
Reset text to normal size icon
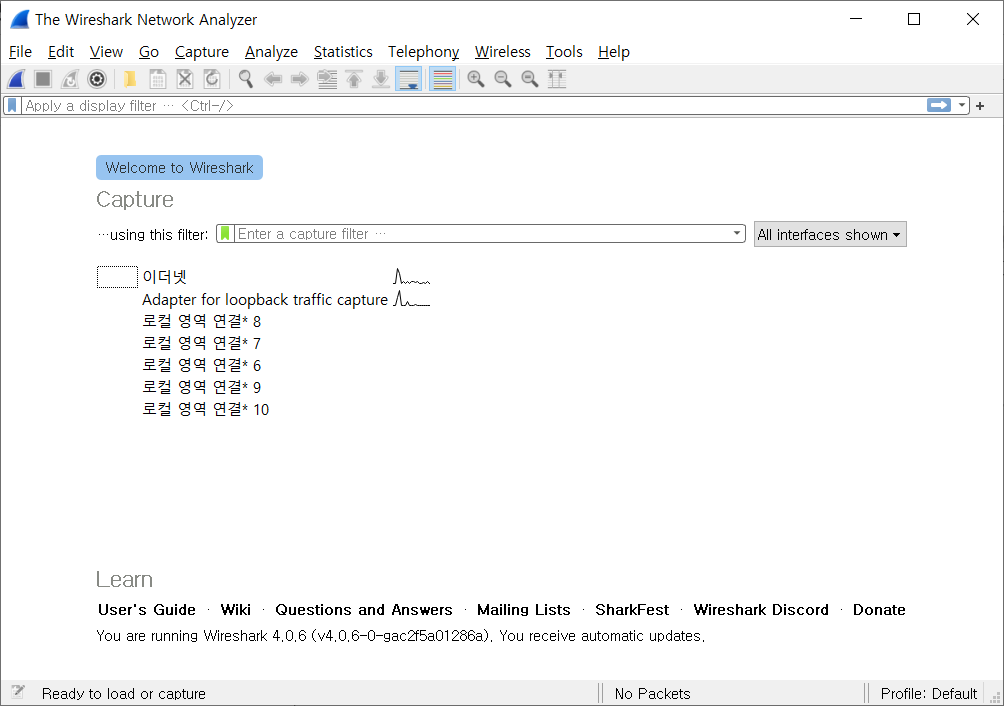530,79
